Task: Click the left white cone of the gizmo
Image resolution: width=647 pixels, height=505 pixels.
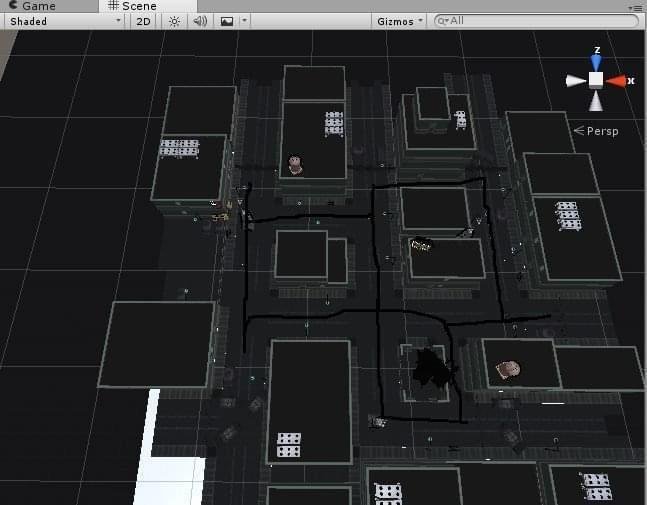Action: (x=576, y=81)
